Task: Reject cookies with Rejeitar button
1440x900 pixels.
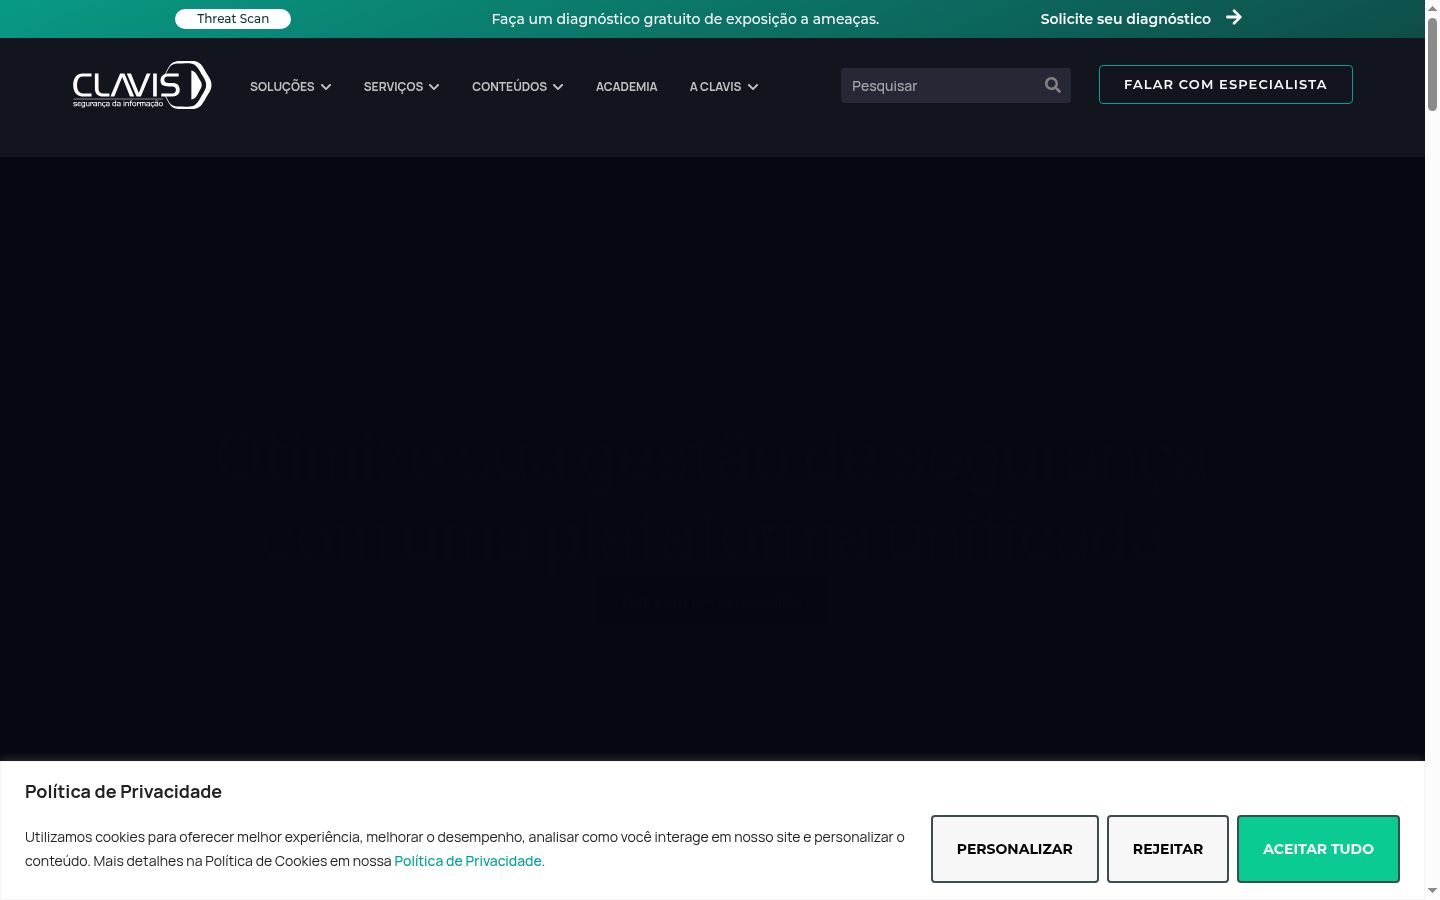Action: (x=1168, y=849)
